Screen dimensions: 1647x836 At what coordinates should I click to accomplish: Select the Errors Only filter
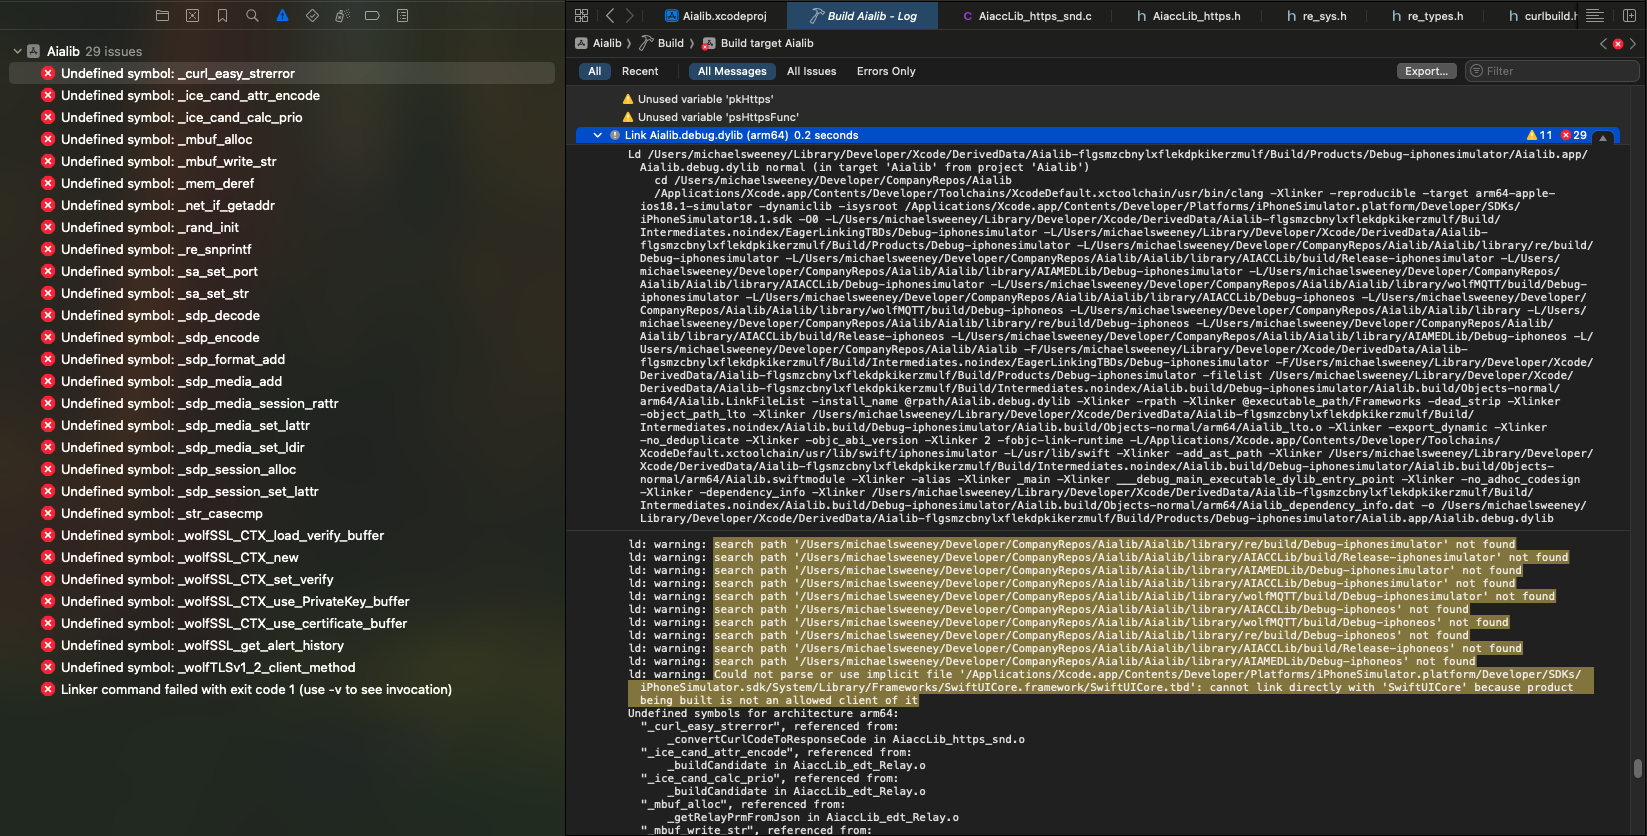pyautogui.click(x=886, y=71)
